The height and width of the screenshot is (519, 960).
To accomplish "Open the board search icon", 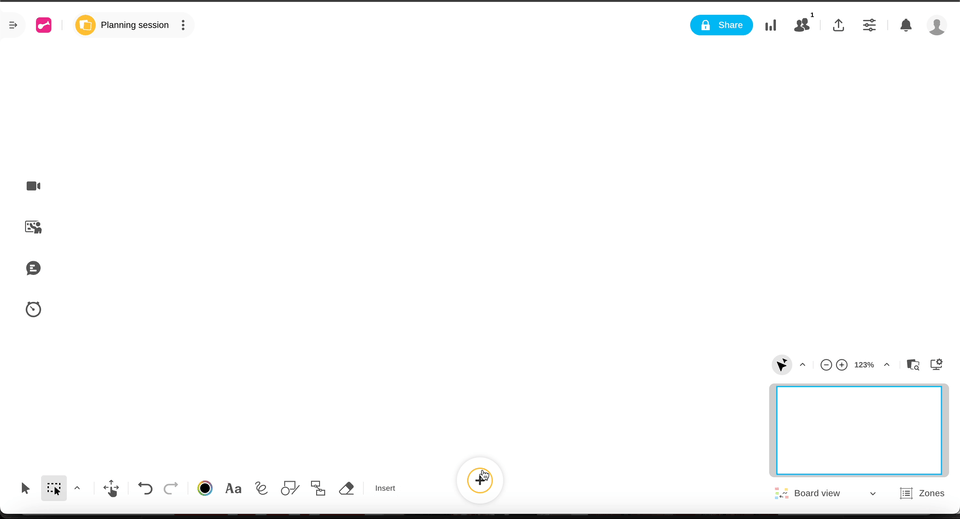I will pos(913,365).
